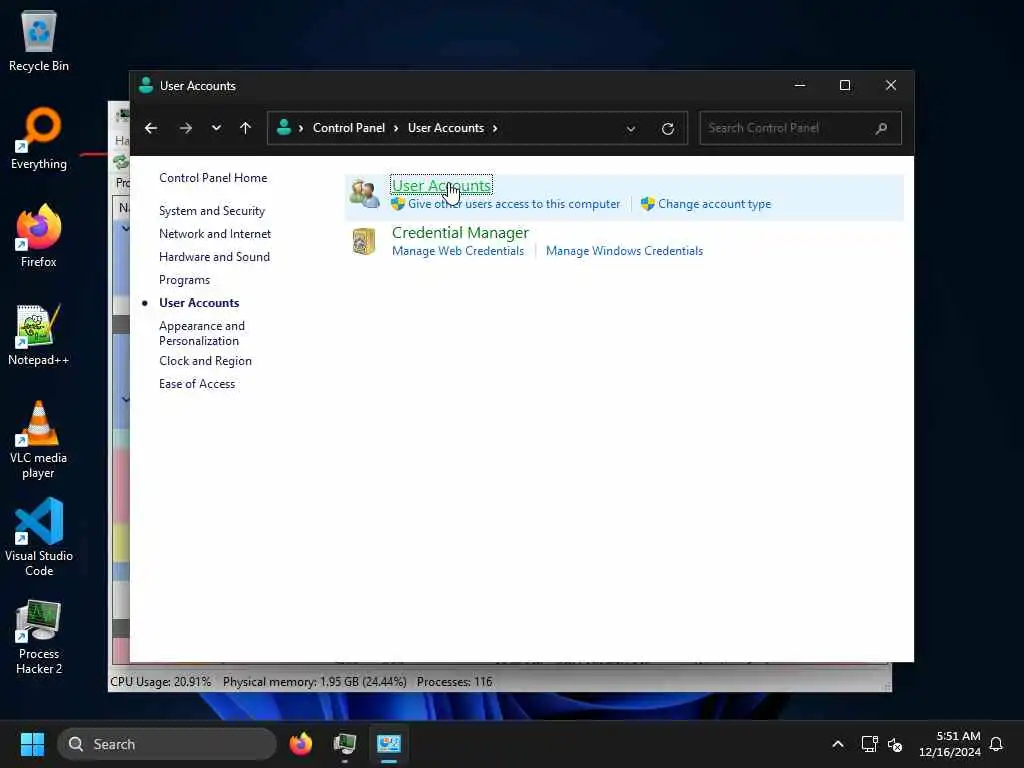Click the muted volume tray icon
Screen dimensions: 1024x768
[x=895, y=744]
